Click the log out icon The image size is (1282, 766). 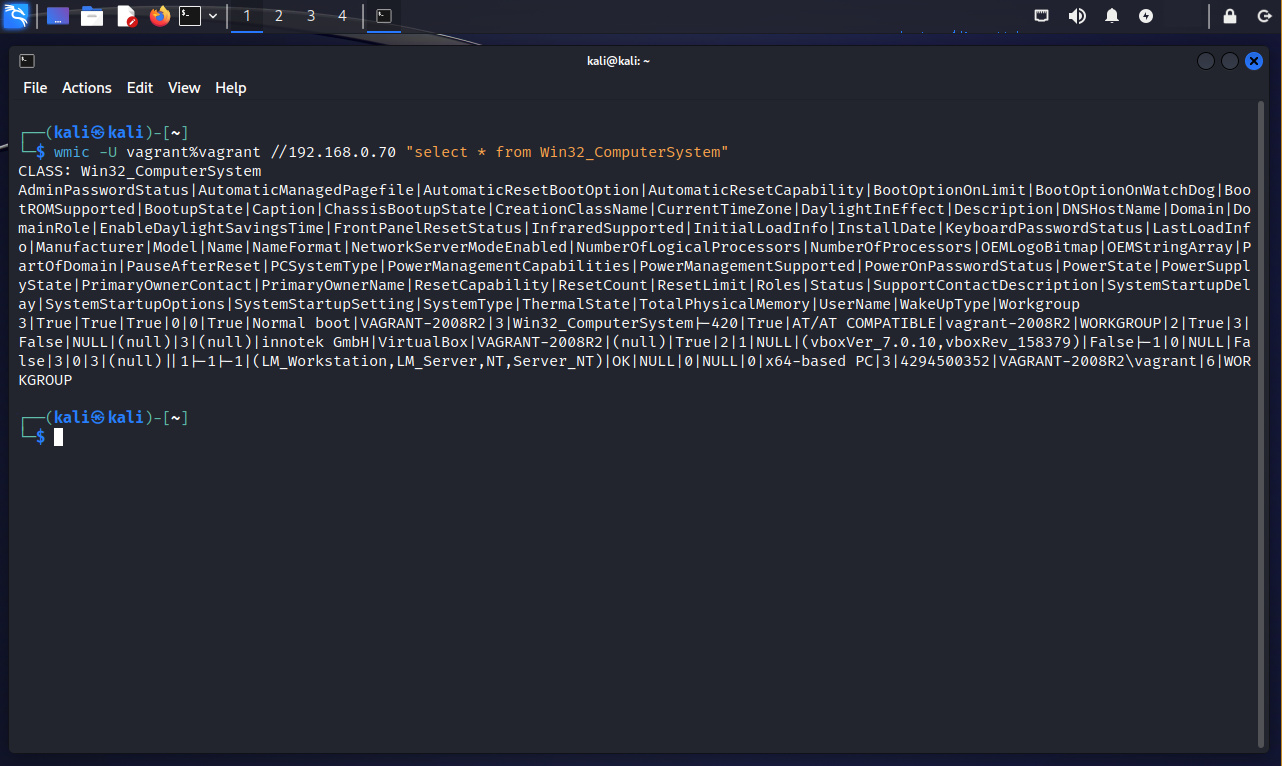pos(1261,16)
